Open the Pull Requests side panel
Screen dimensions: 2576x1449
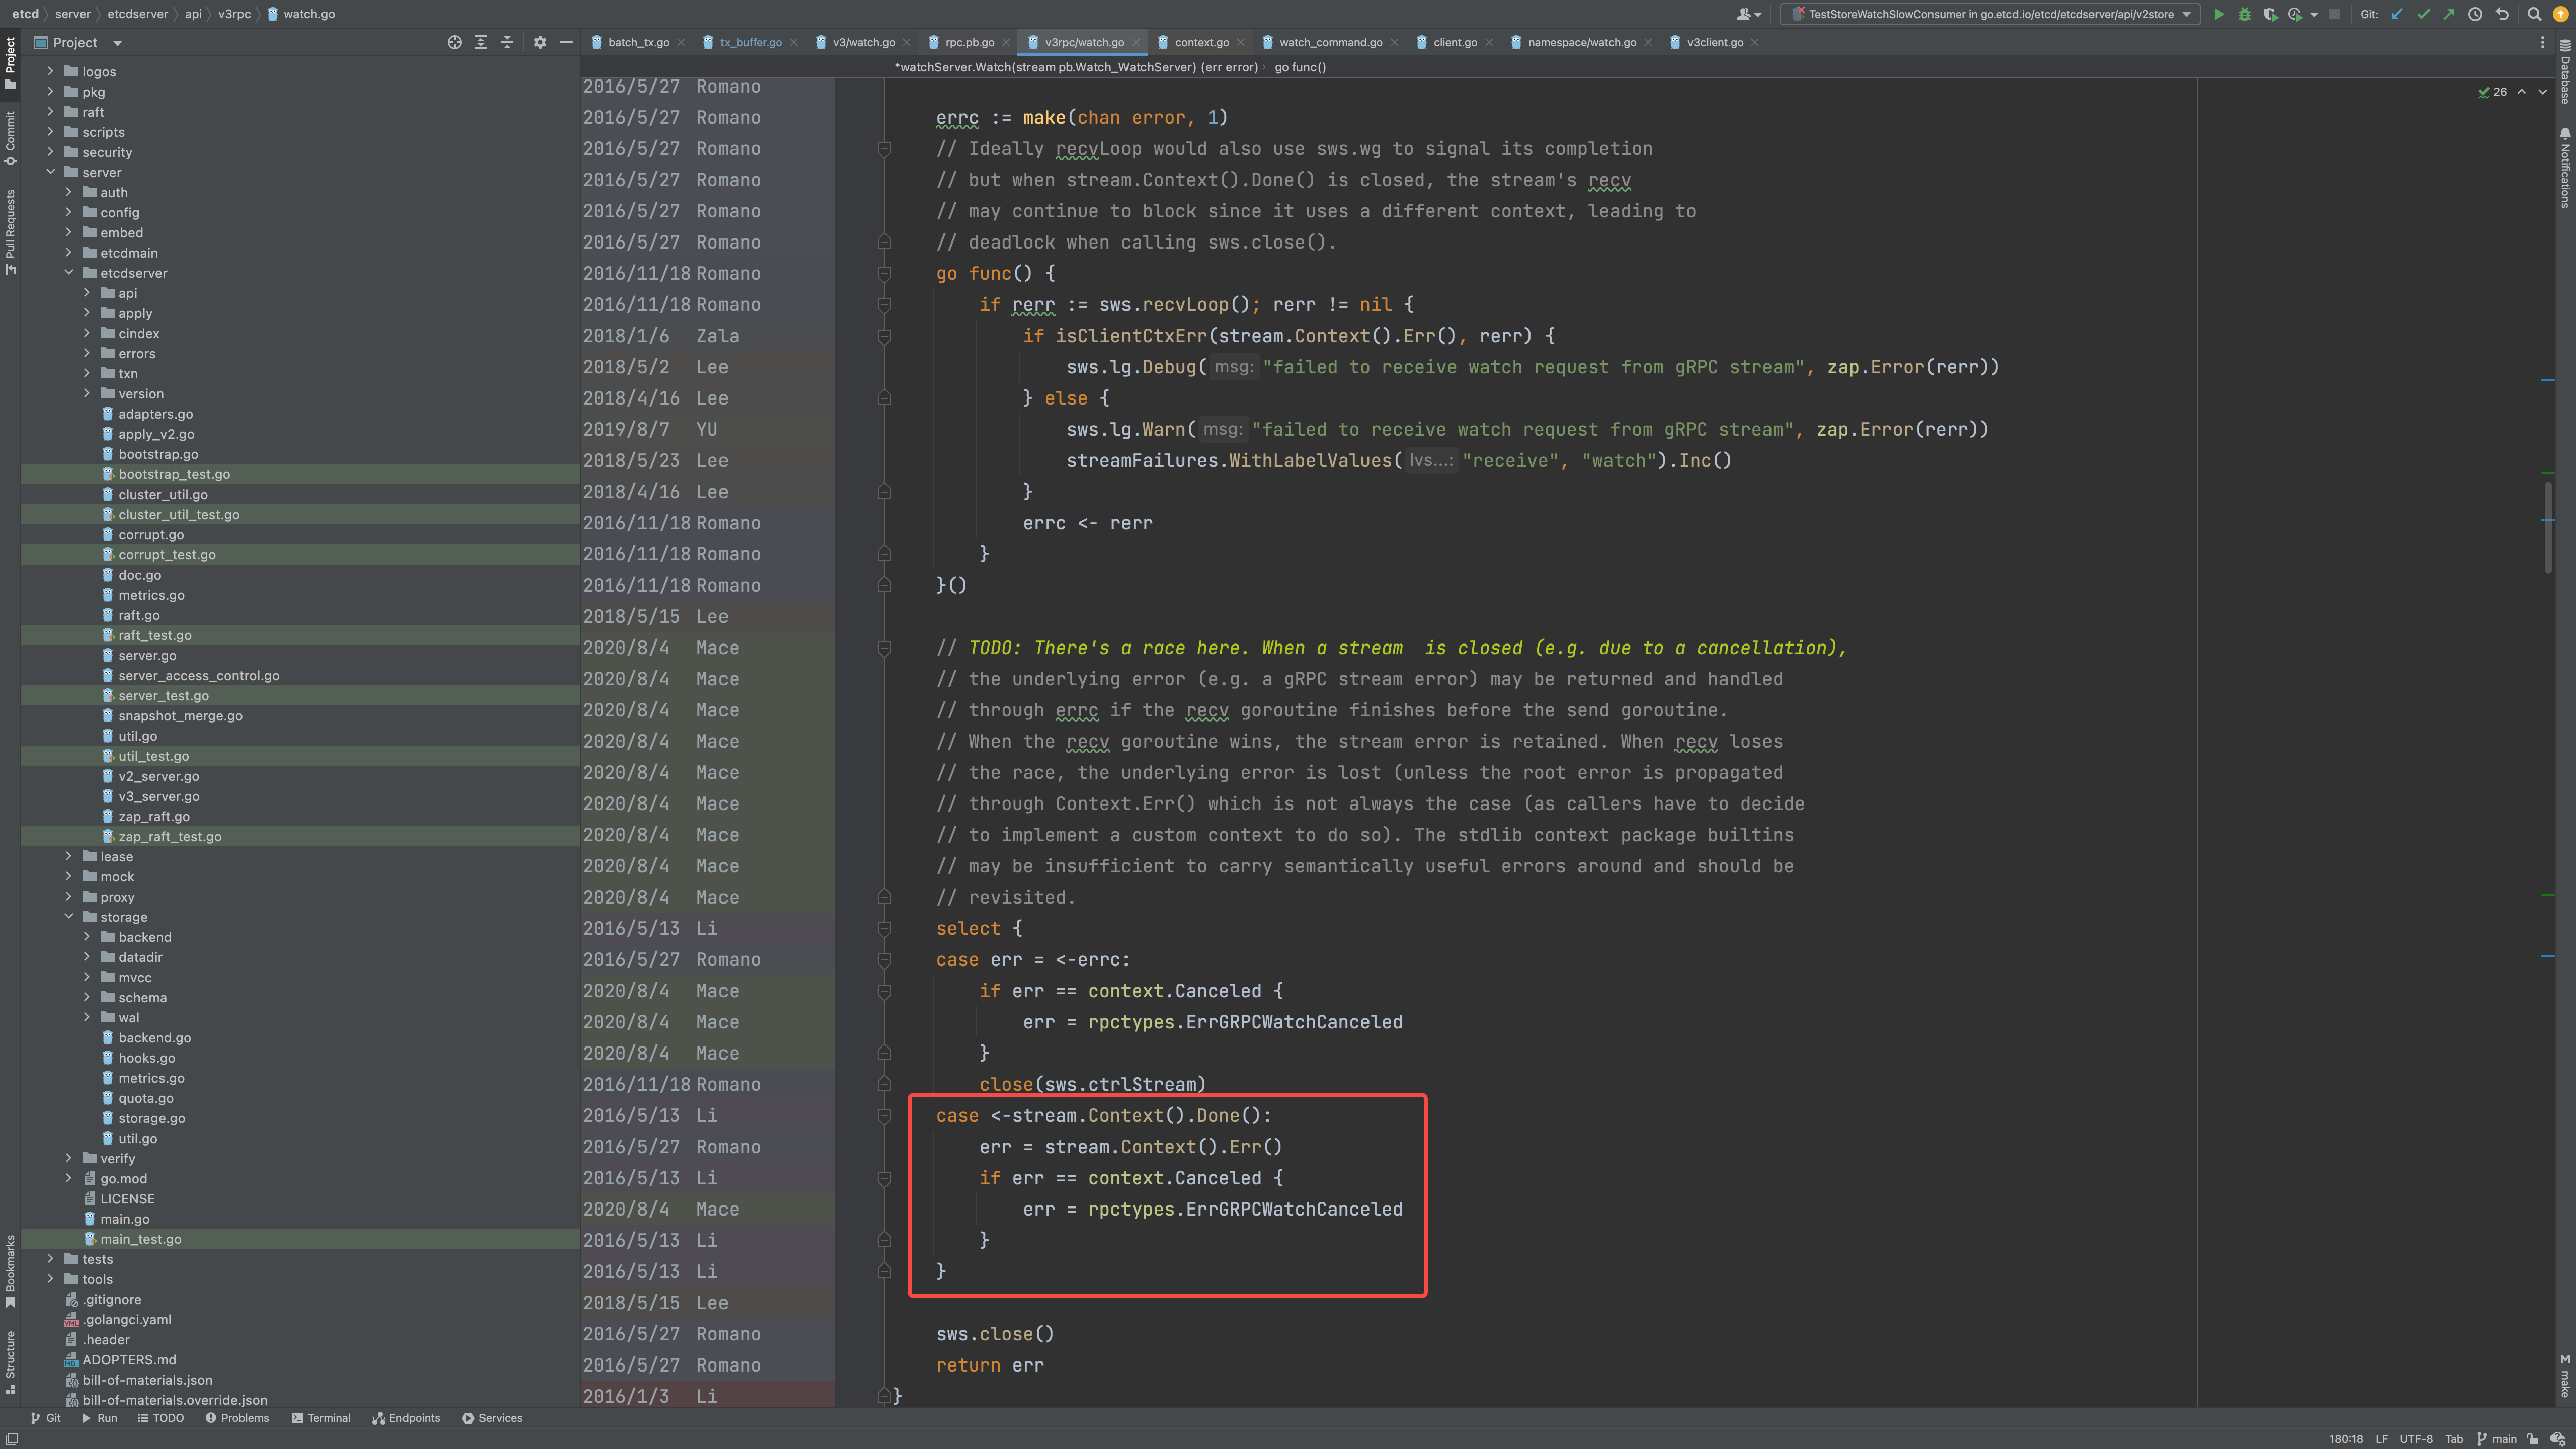[x=10, y=232]
